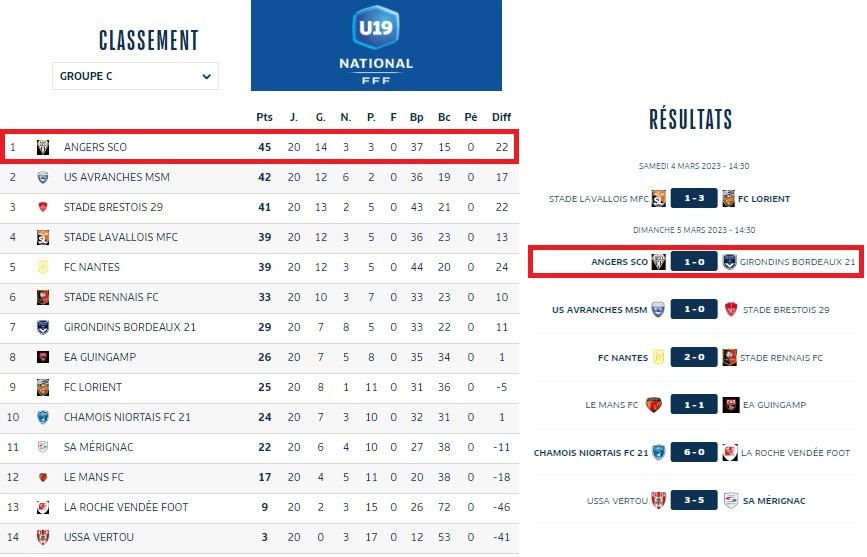Screen dimensions: 867x557
Task: Click the US Avranches MSM club logo in standings
Action: pos(43,177)
